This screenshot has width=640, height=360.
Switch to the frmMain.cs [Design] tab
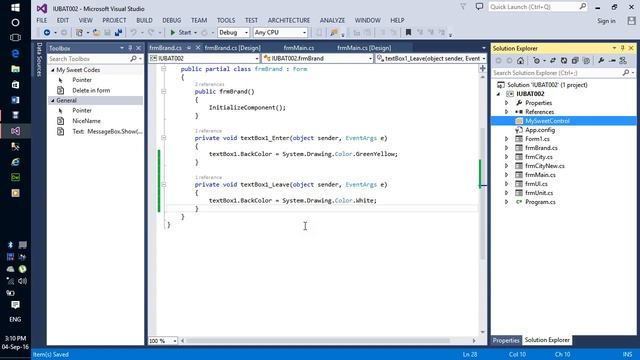[x=364, y=48]
